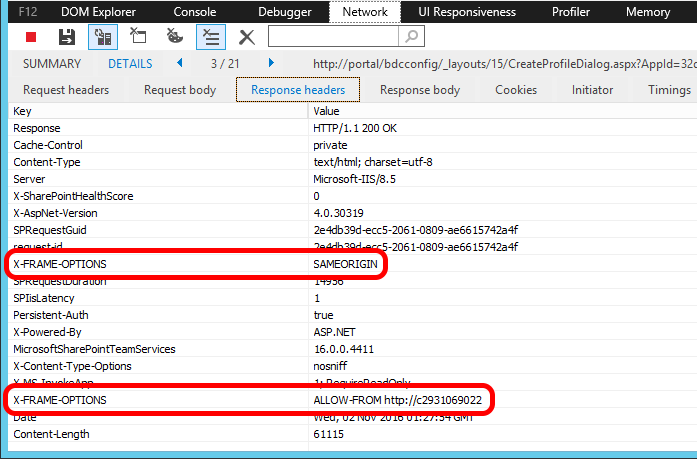Viewport: 697px width, 459px height.
Task: Click the clear cookies icon
Action: pyautogui.click(x=174, y=37)
